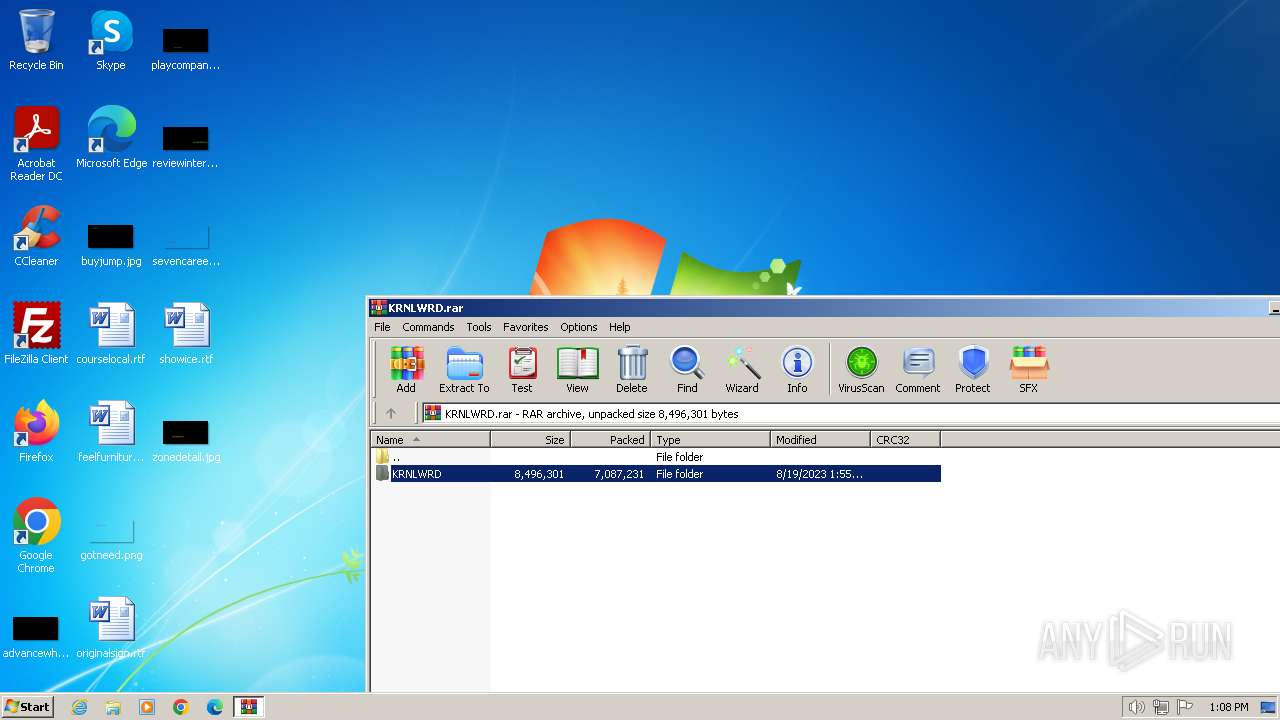Click the network tray icon
The height and width of the screenshot is (720, 1280).
pyautogui.click(x=1161, y=707)
